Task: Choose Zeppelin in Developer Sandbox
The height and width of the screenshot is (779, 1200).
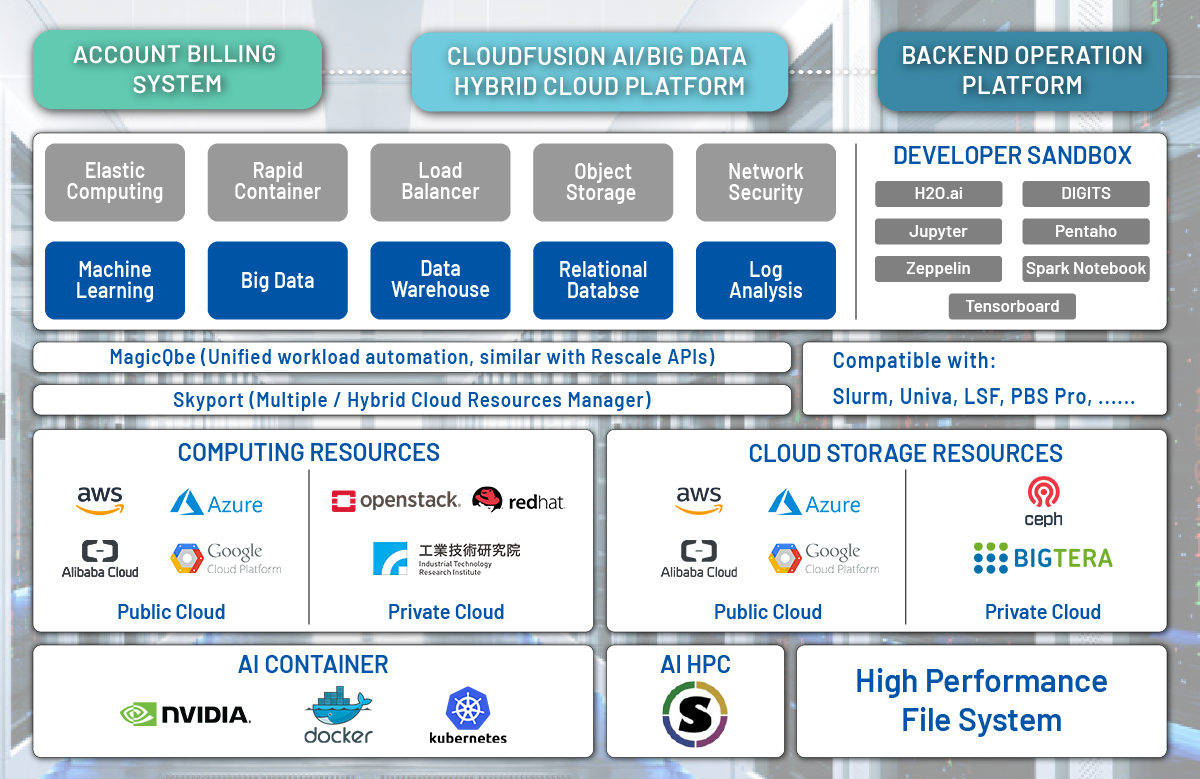Action: click(x=938, y=269)
